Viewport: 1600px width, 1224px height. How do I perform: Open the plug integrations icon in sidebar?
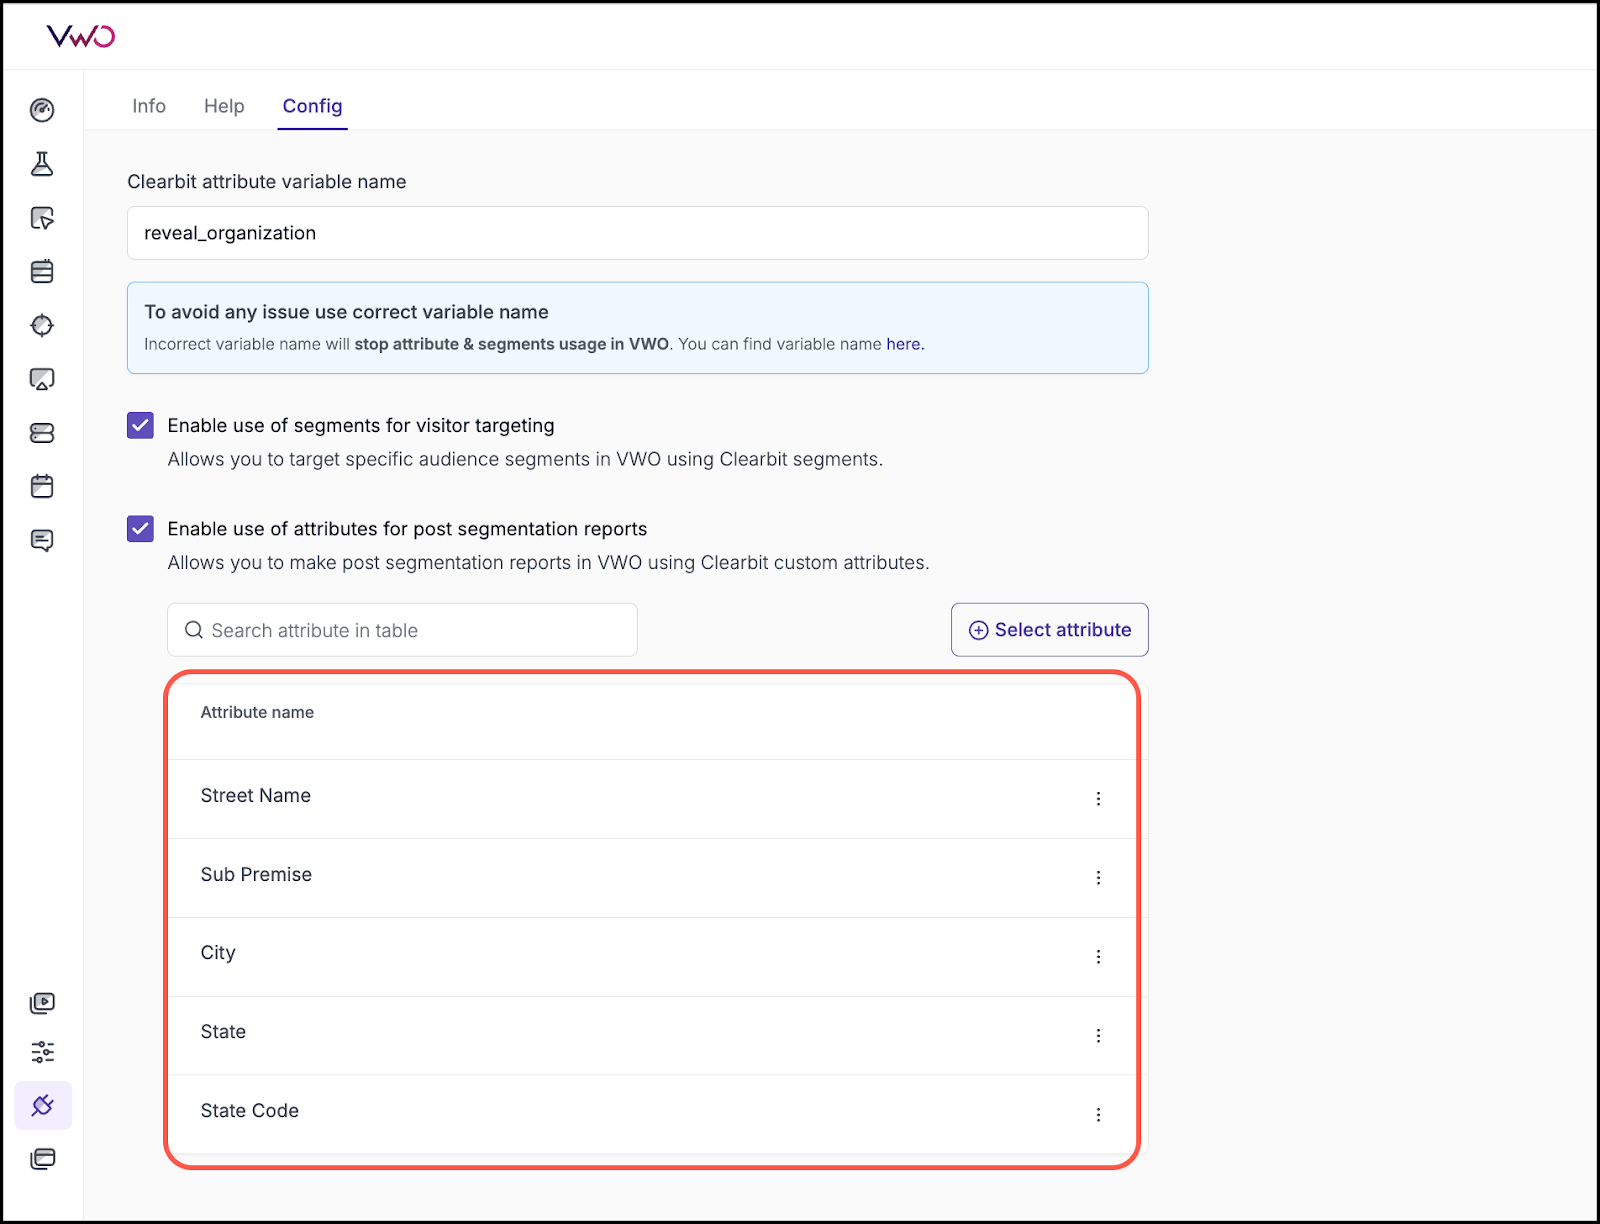(42, 1105)
